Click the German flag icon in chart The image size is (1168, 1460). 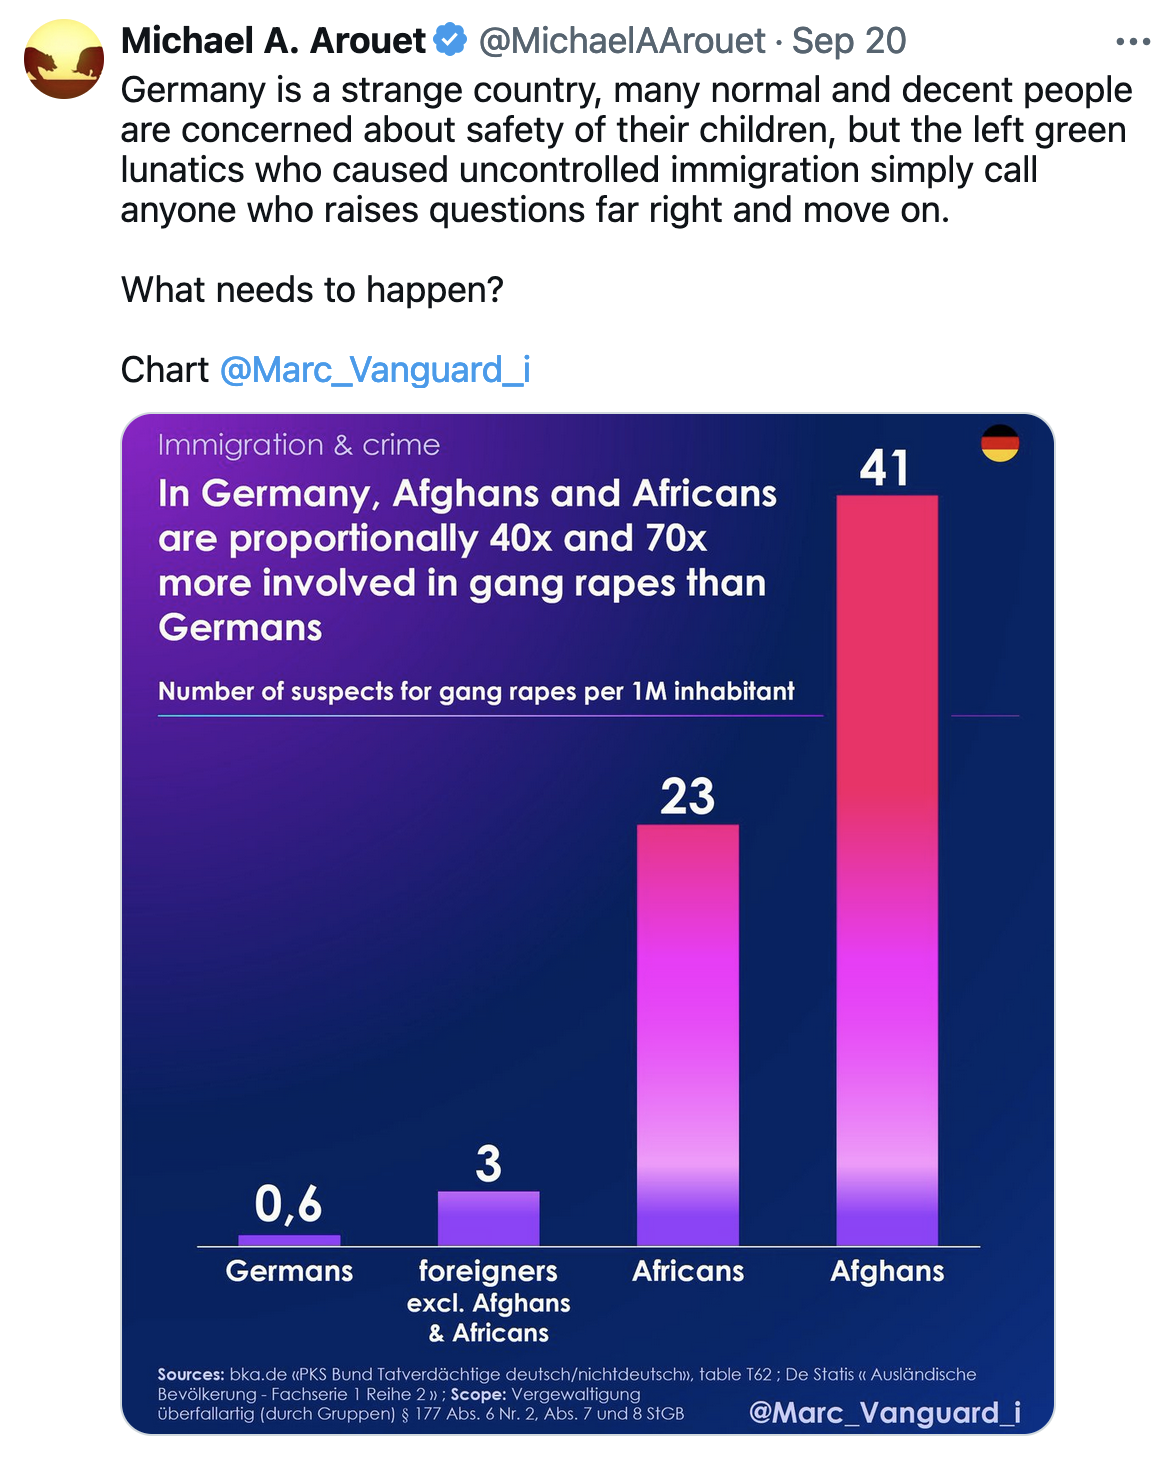pos(999,443)
